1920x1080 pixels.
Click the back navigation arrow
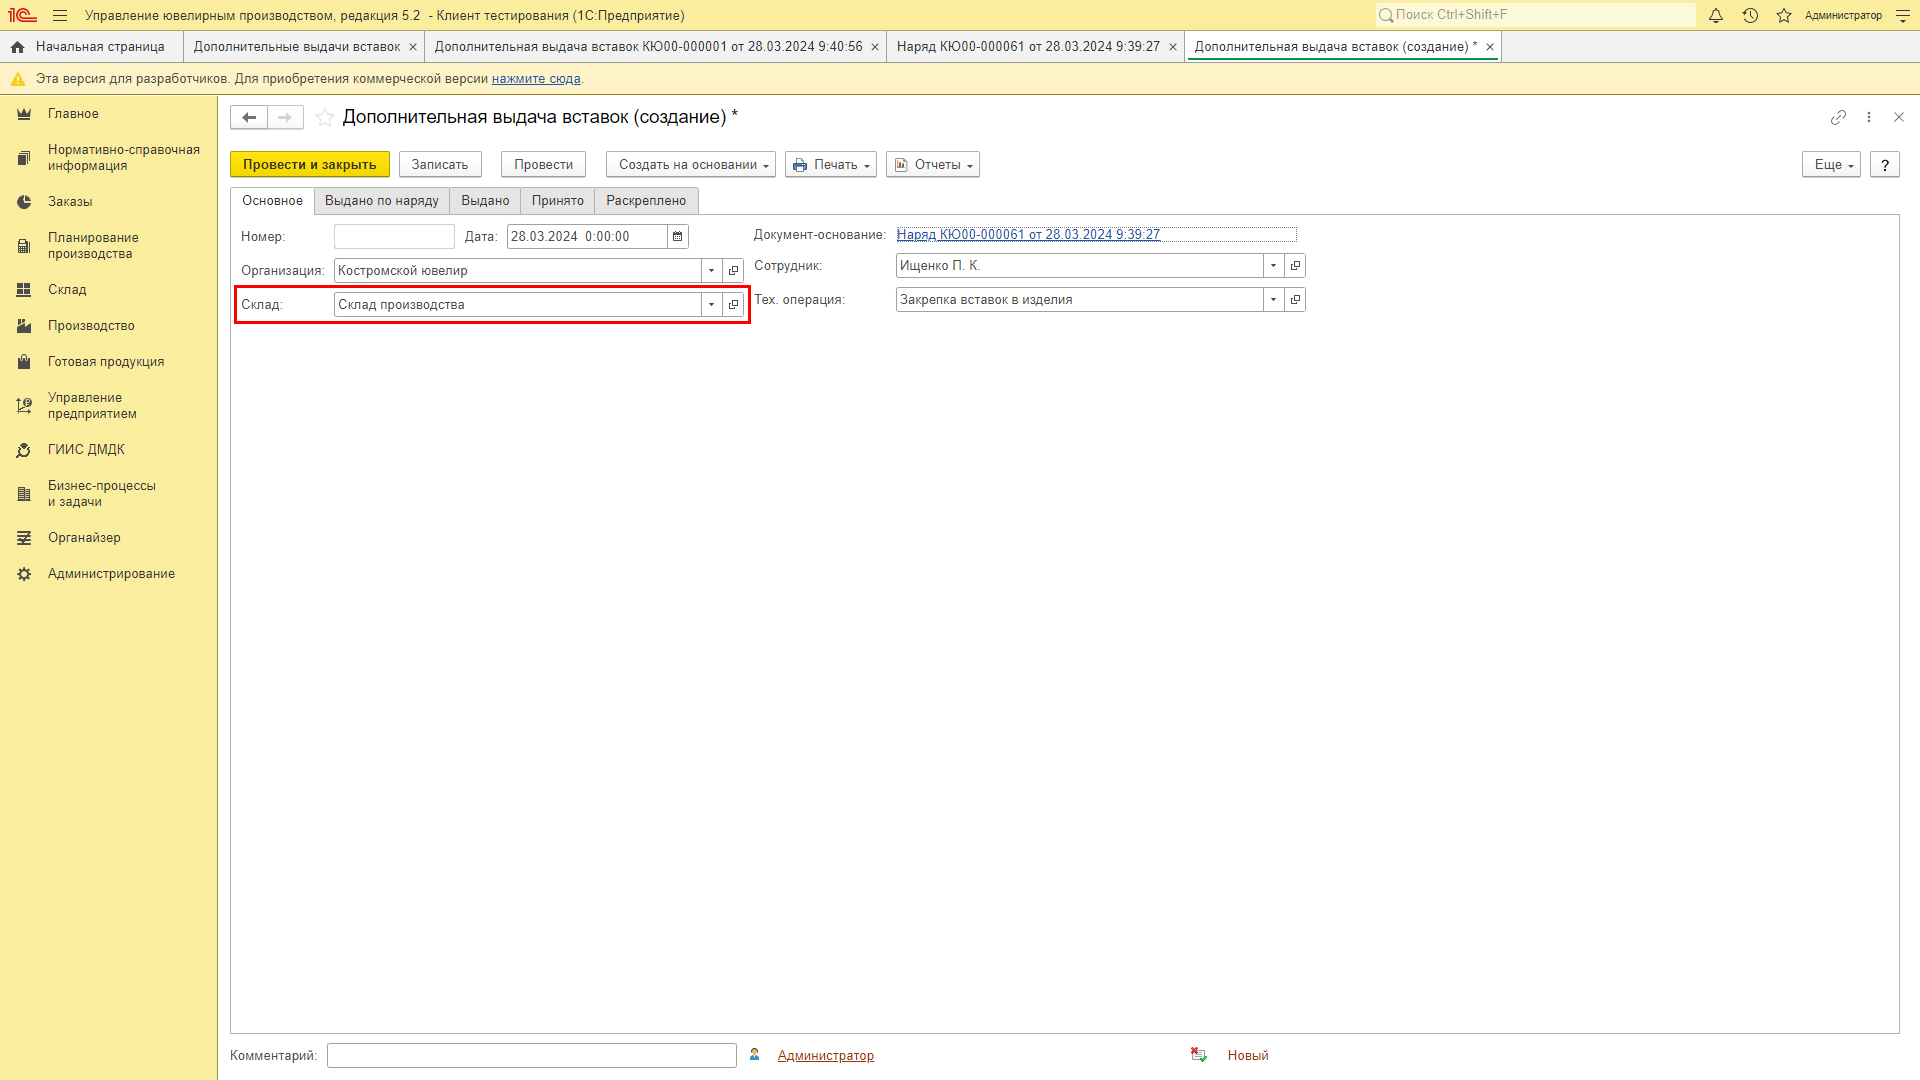point(249,118)
